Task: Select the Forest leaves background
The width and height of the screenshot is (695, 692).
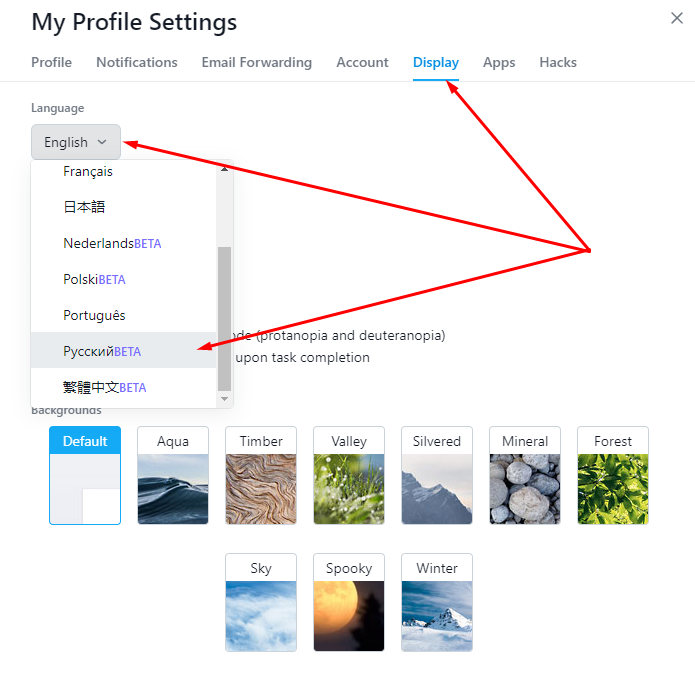Action: click(x=613, y=475)
